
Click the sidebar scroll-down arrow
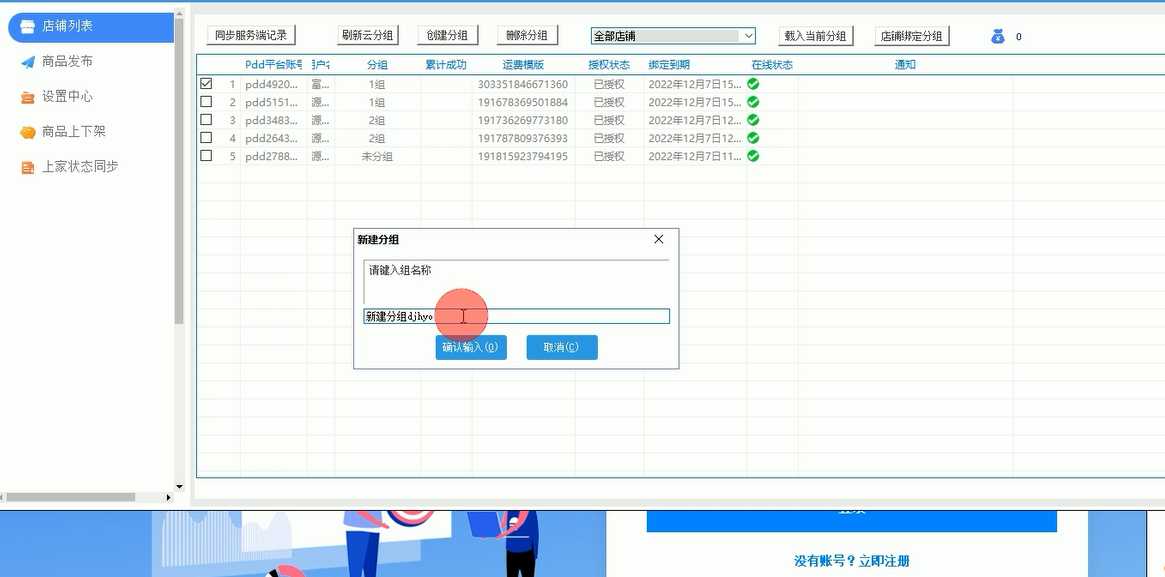179,487
